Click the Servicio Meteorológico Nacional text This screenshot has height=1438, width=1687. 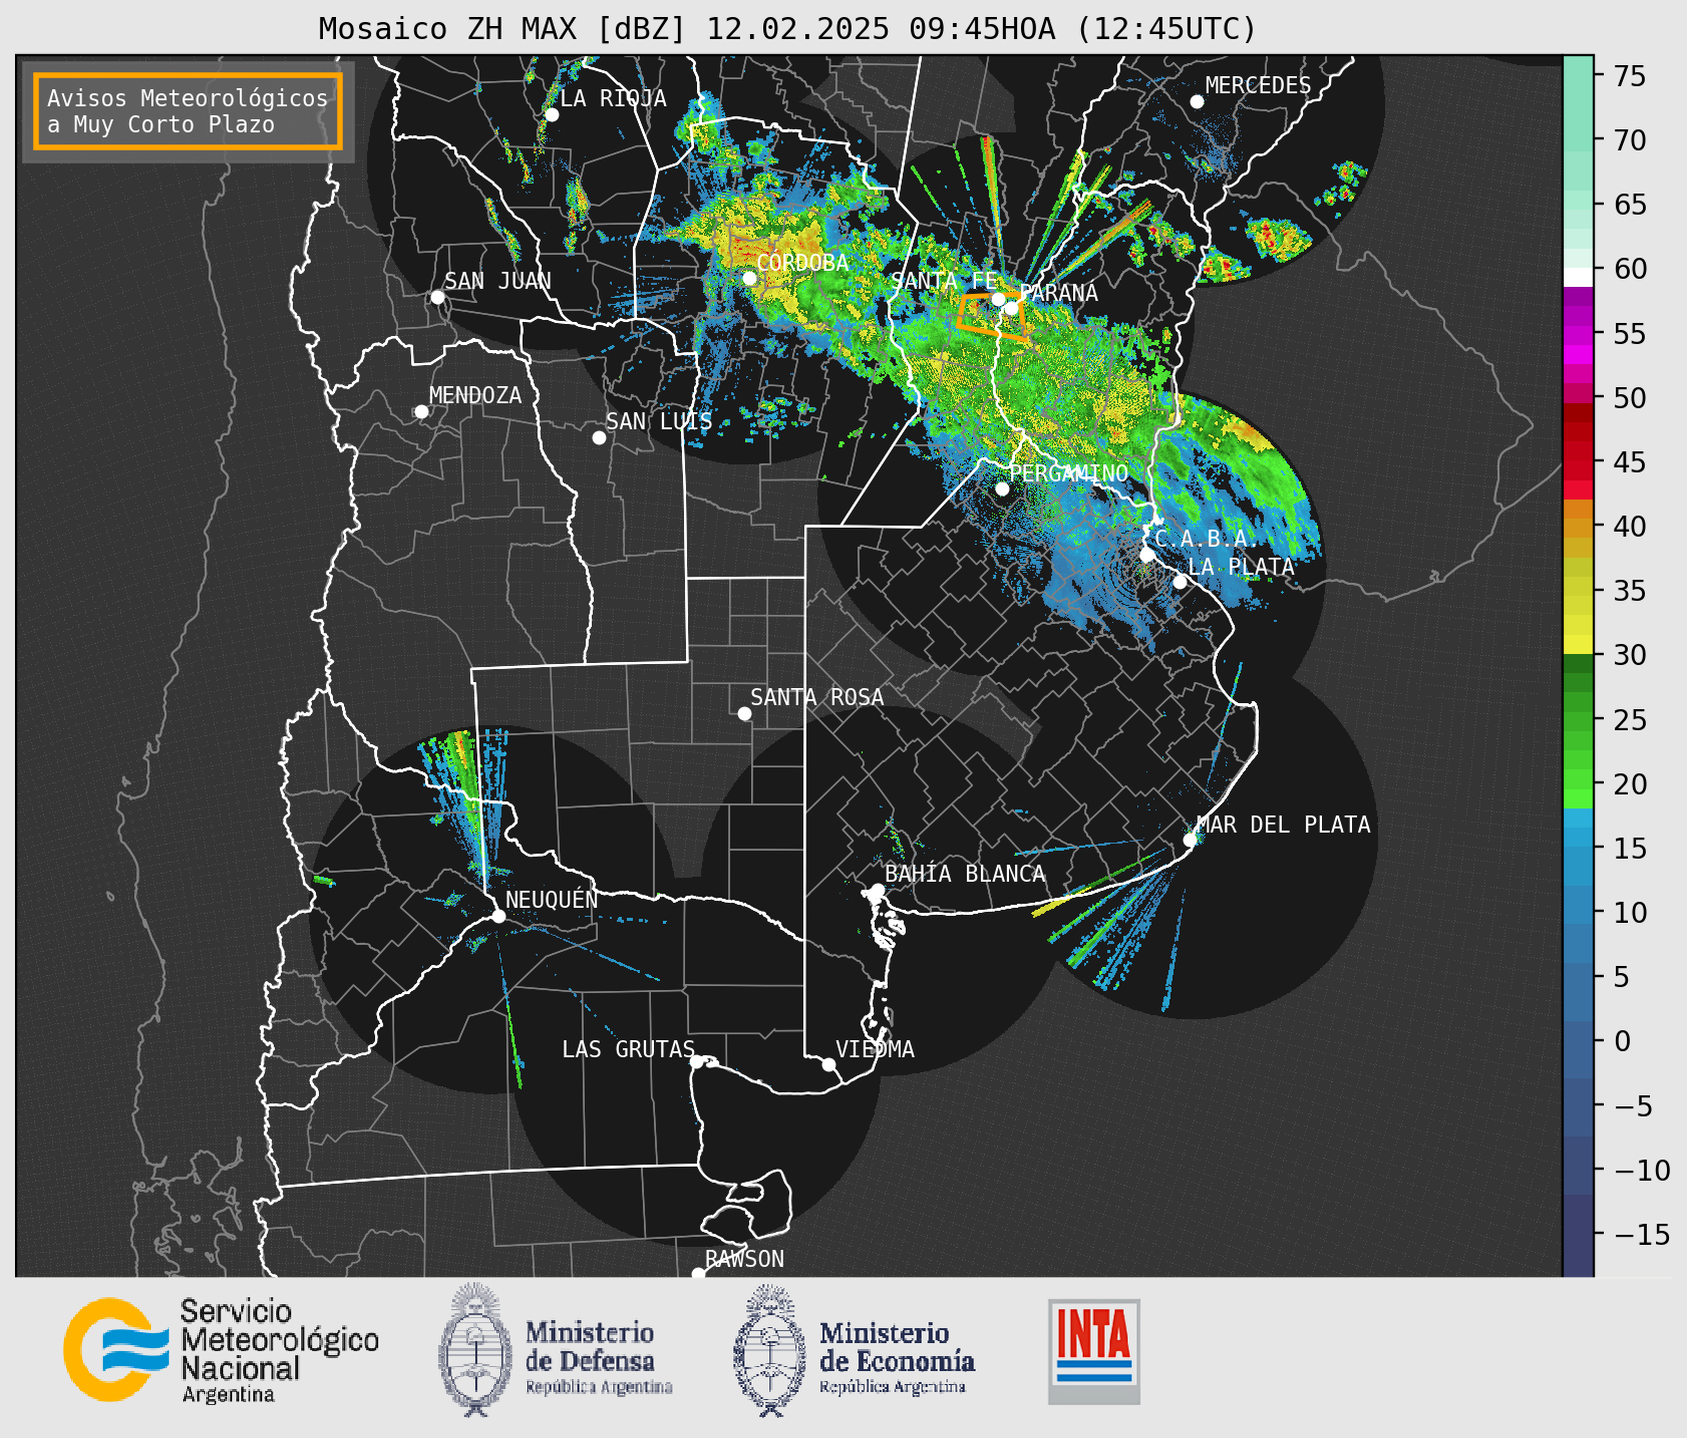[279, 1349]
